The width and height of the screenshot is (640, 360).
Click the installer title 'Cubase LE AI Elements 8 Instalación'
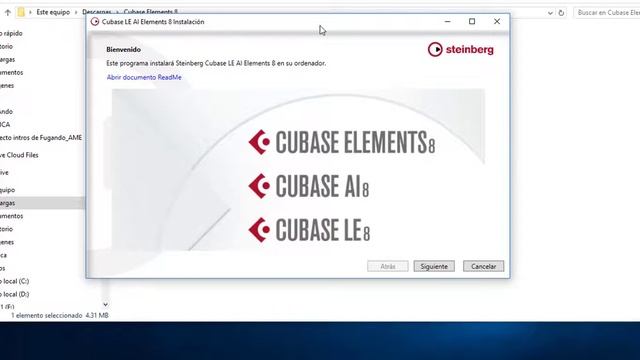153,22
